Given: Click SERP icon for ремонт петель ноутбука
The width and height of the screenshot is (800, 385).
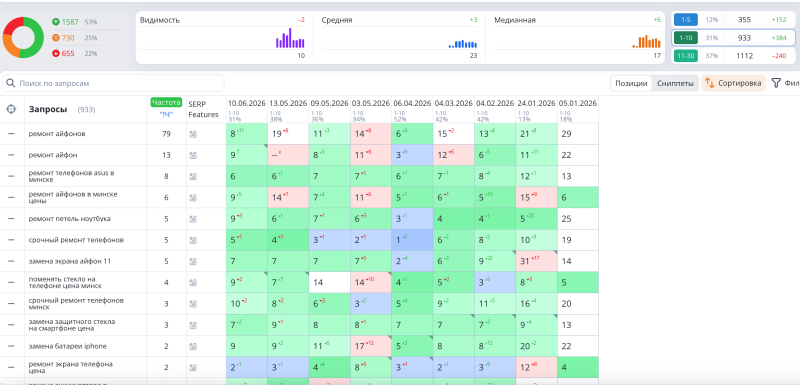Looking at the screenshot, I should pyautogui.click(x=193, y=219).
